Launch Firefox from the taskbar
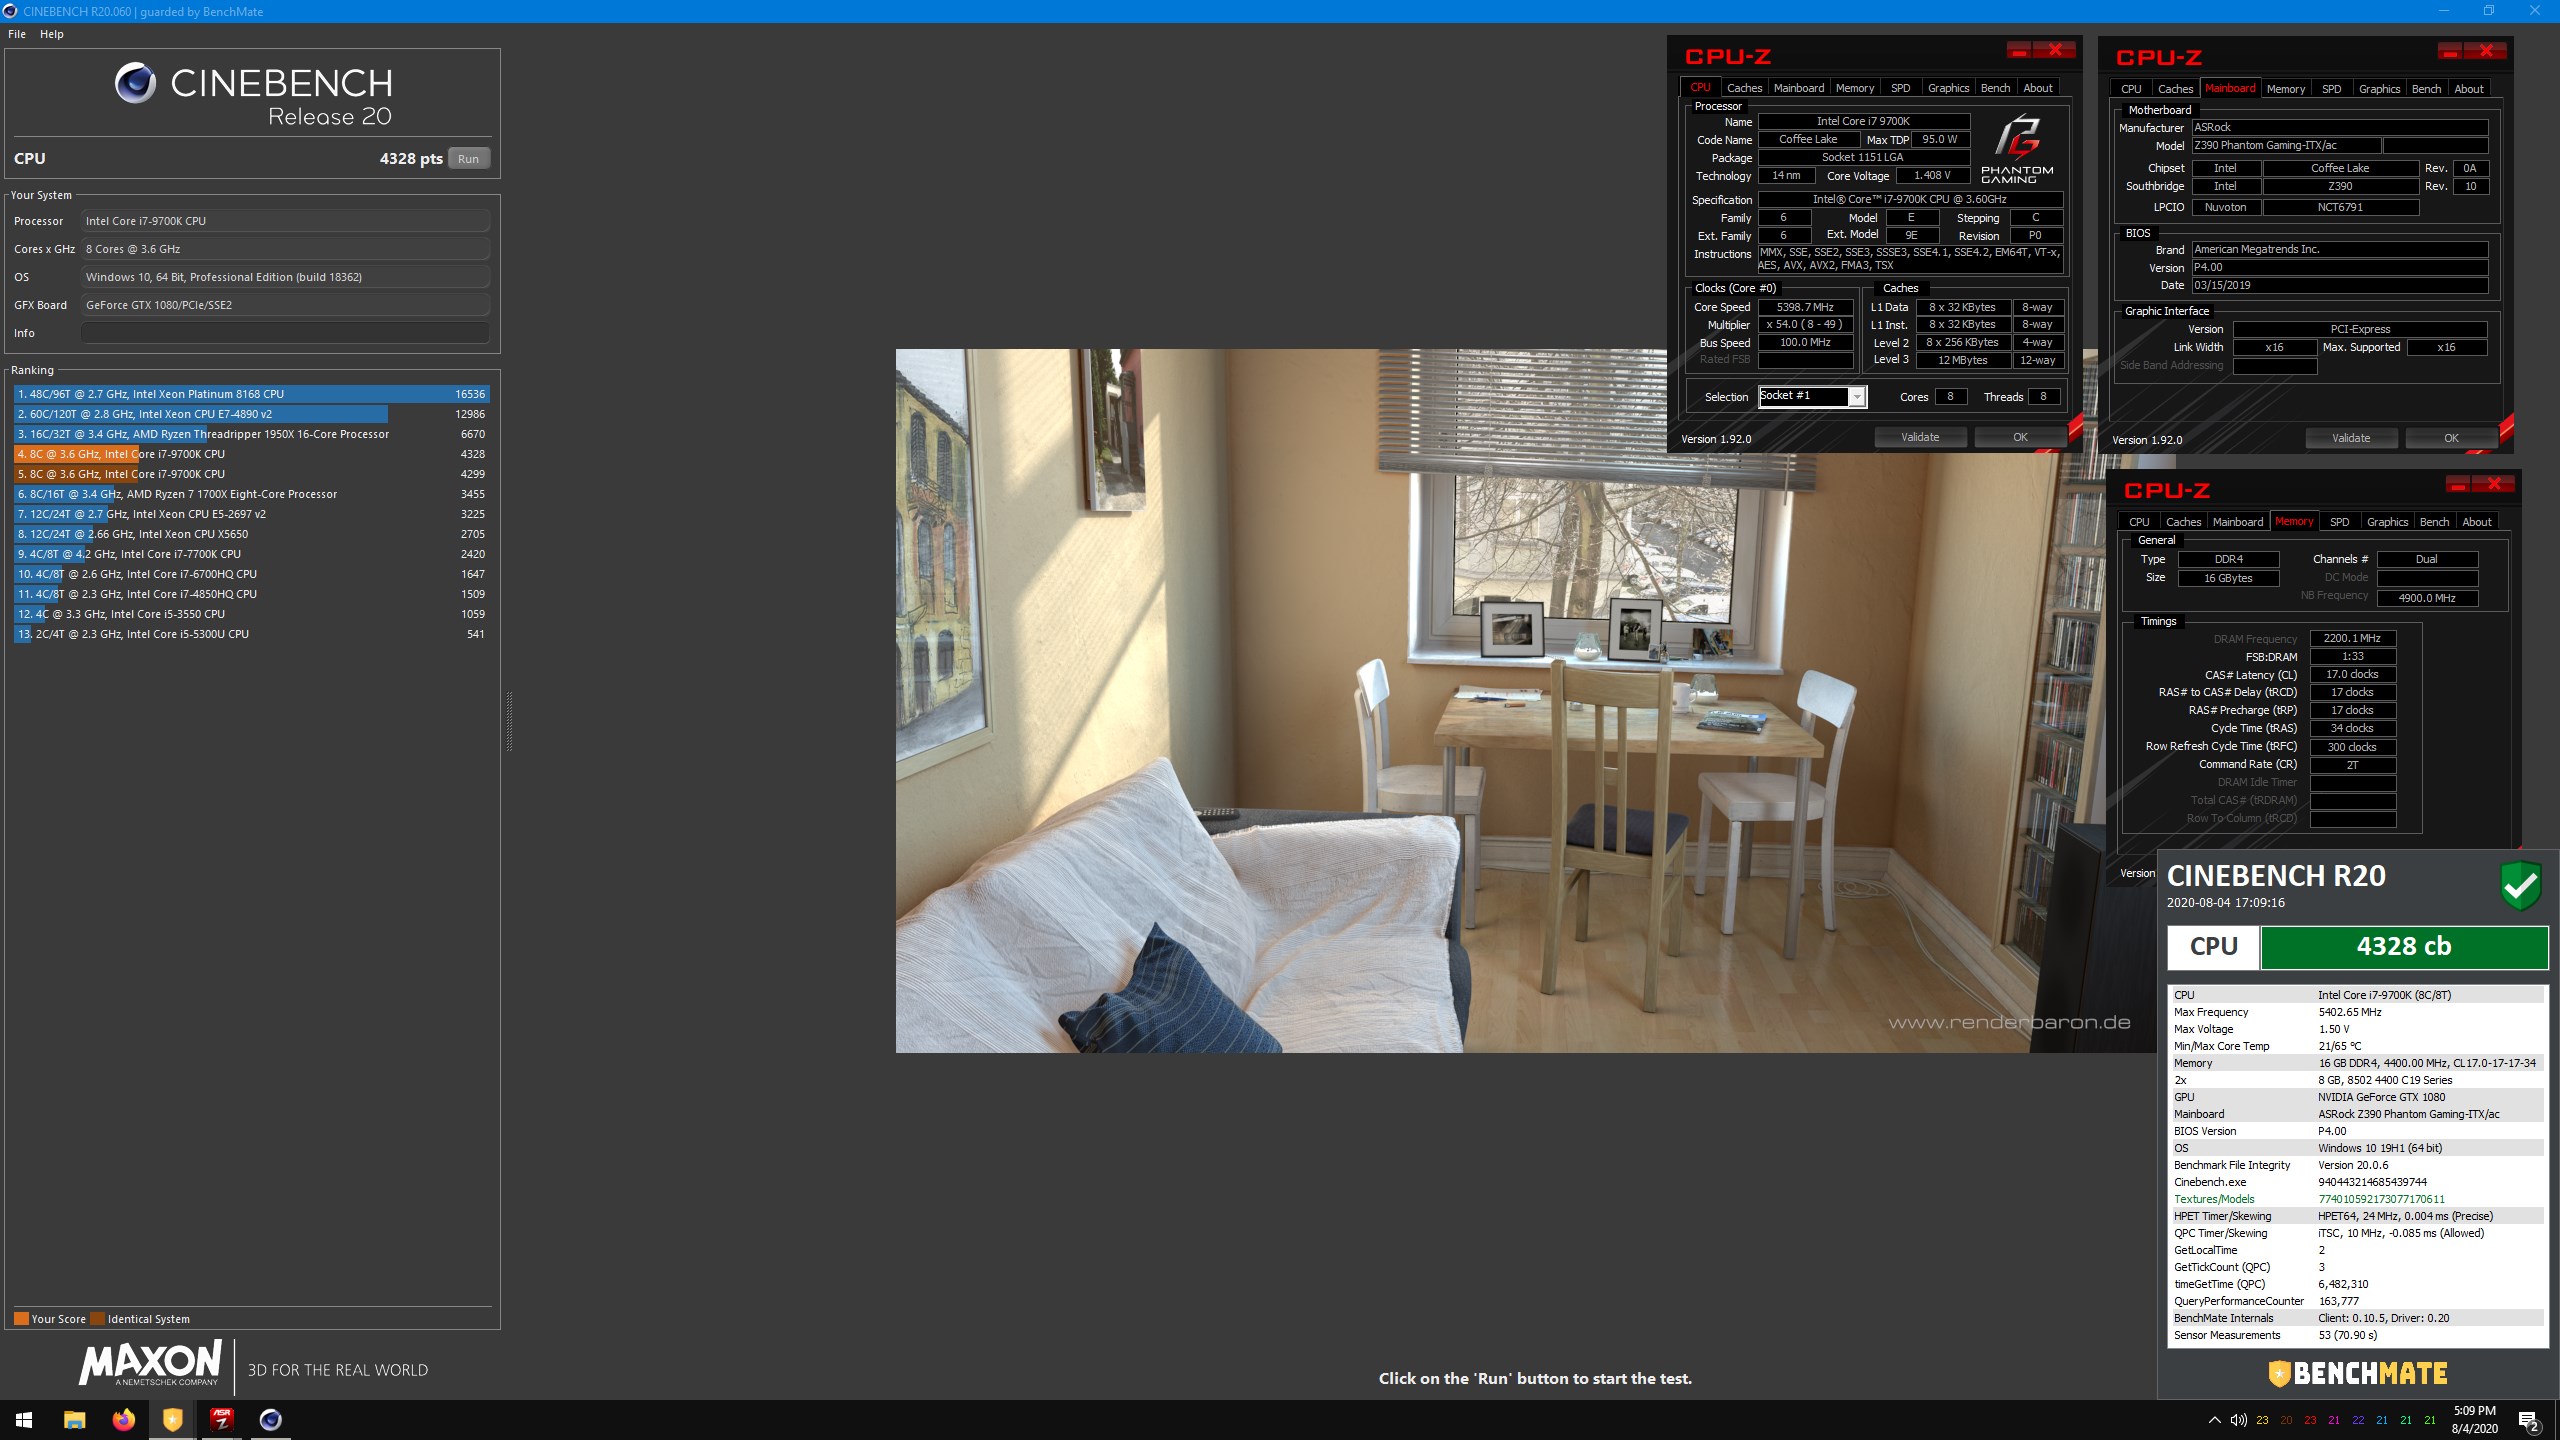Image resolution: width=2560 pixels, height=1440 pixels. click(x=123, y=1419)
